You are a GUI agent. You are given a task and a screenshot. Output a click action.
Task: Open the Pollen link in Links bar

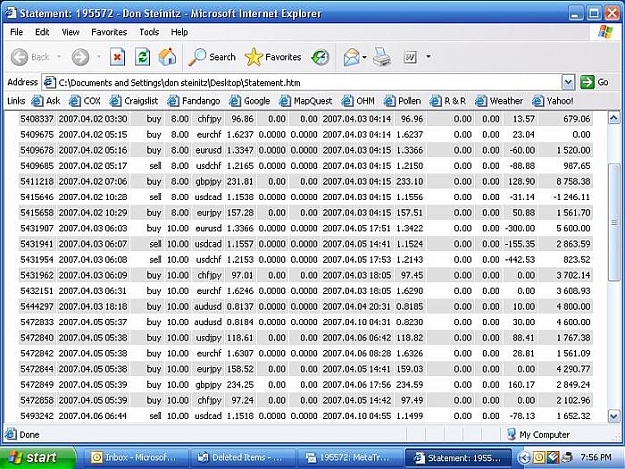pos(402,101)
